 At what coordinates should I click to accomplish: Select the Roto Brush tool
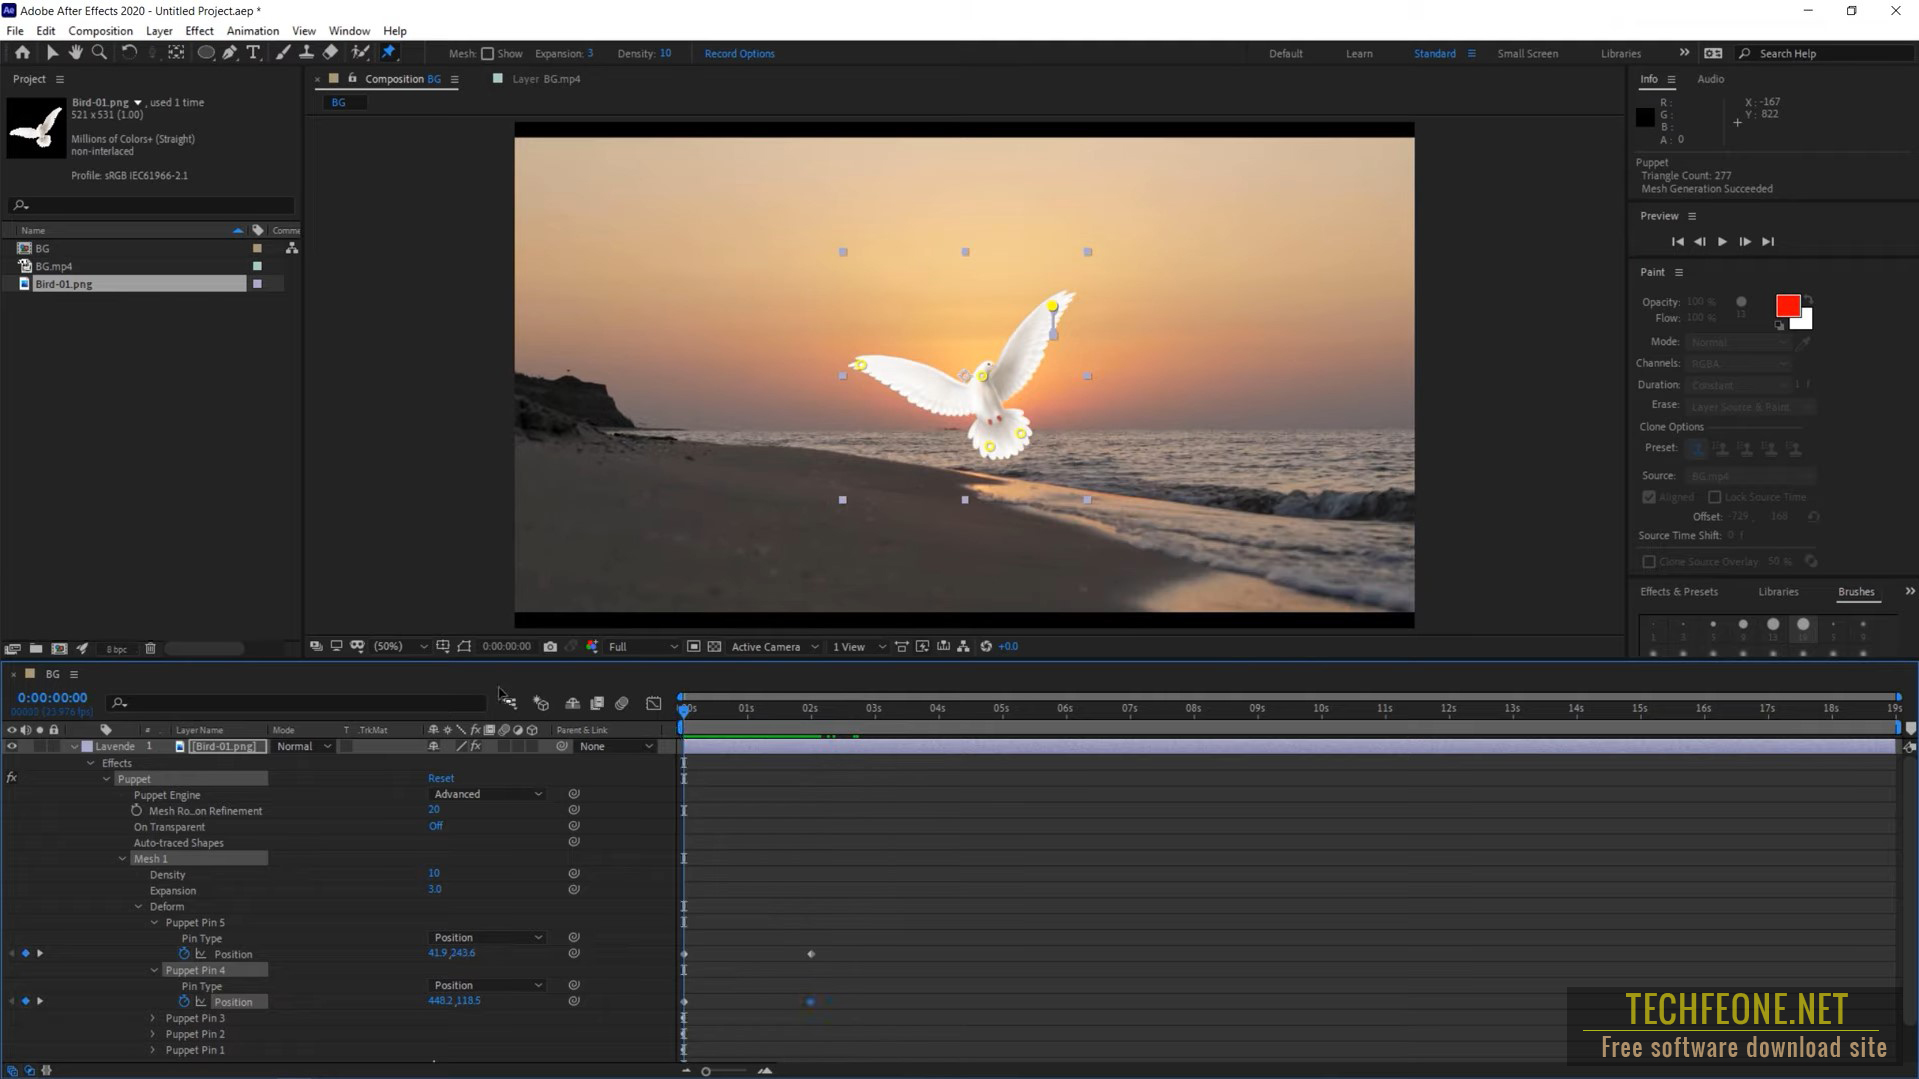[360, 53]
